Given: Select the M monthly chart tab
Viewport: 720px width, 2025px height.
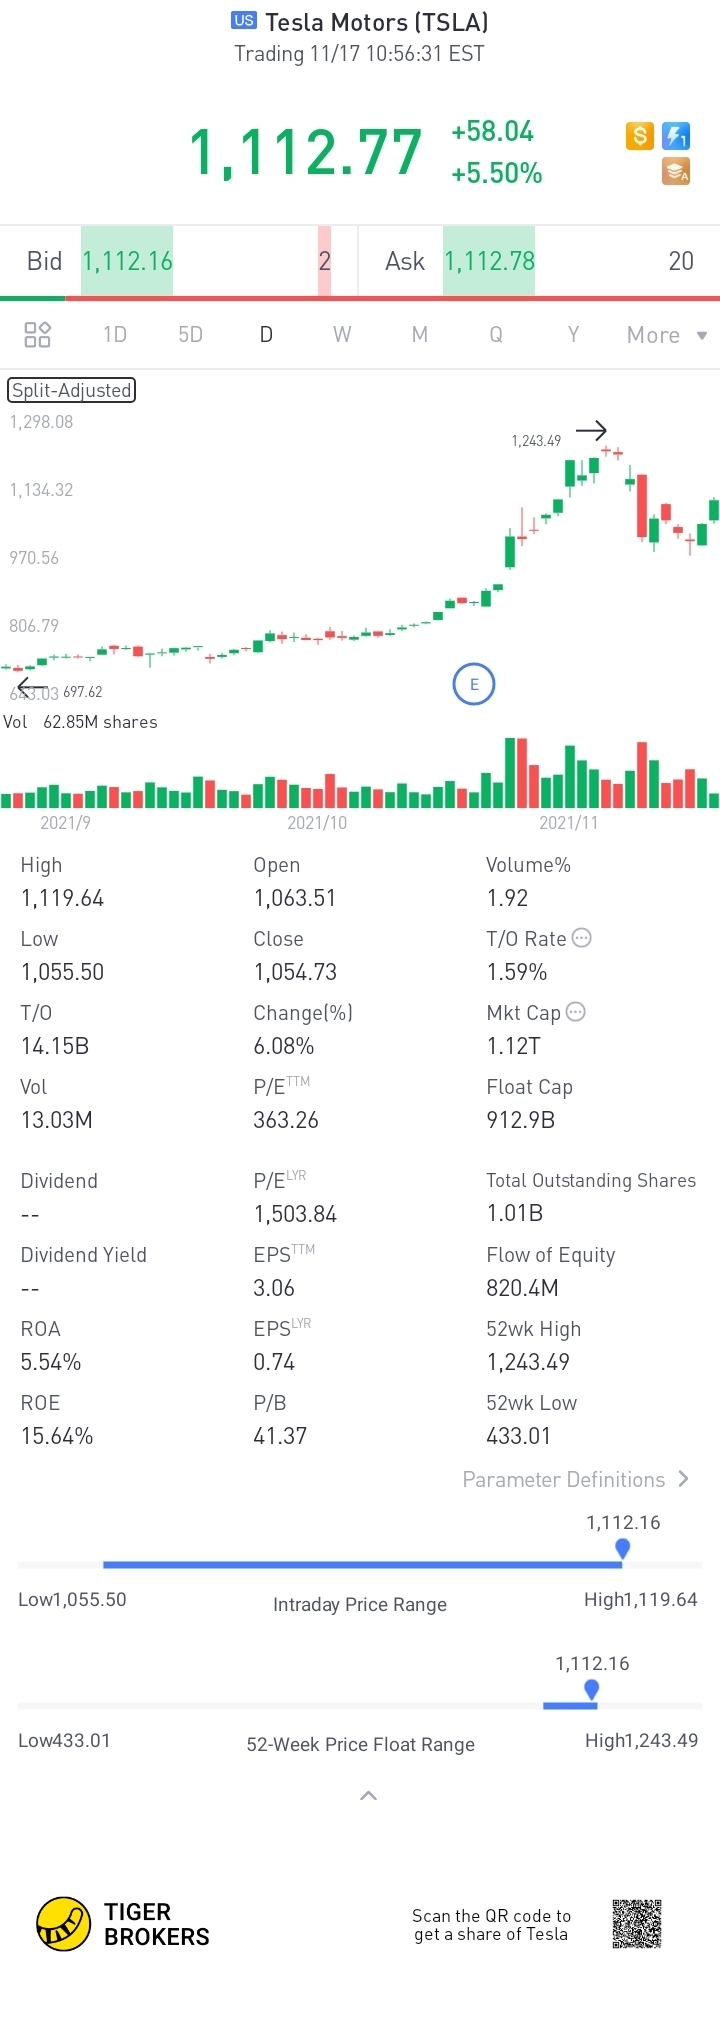Looking at the screenshot, I should [420, 334].
